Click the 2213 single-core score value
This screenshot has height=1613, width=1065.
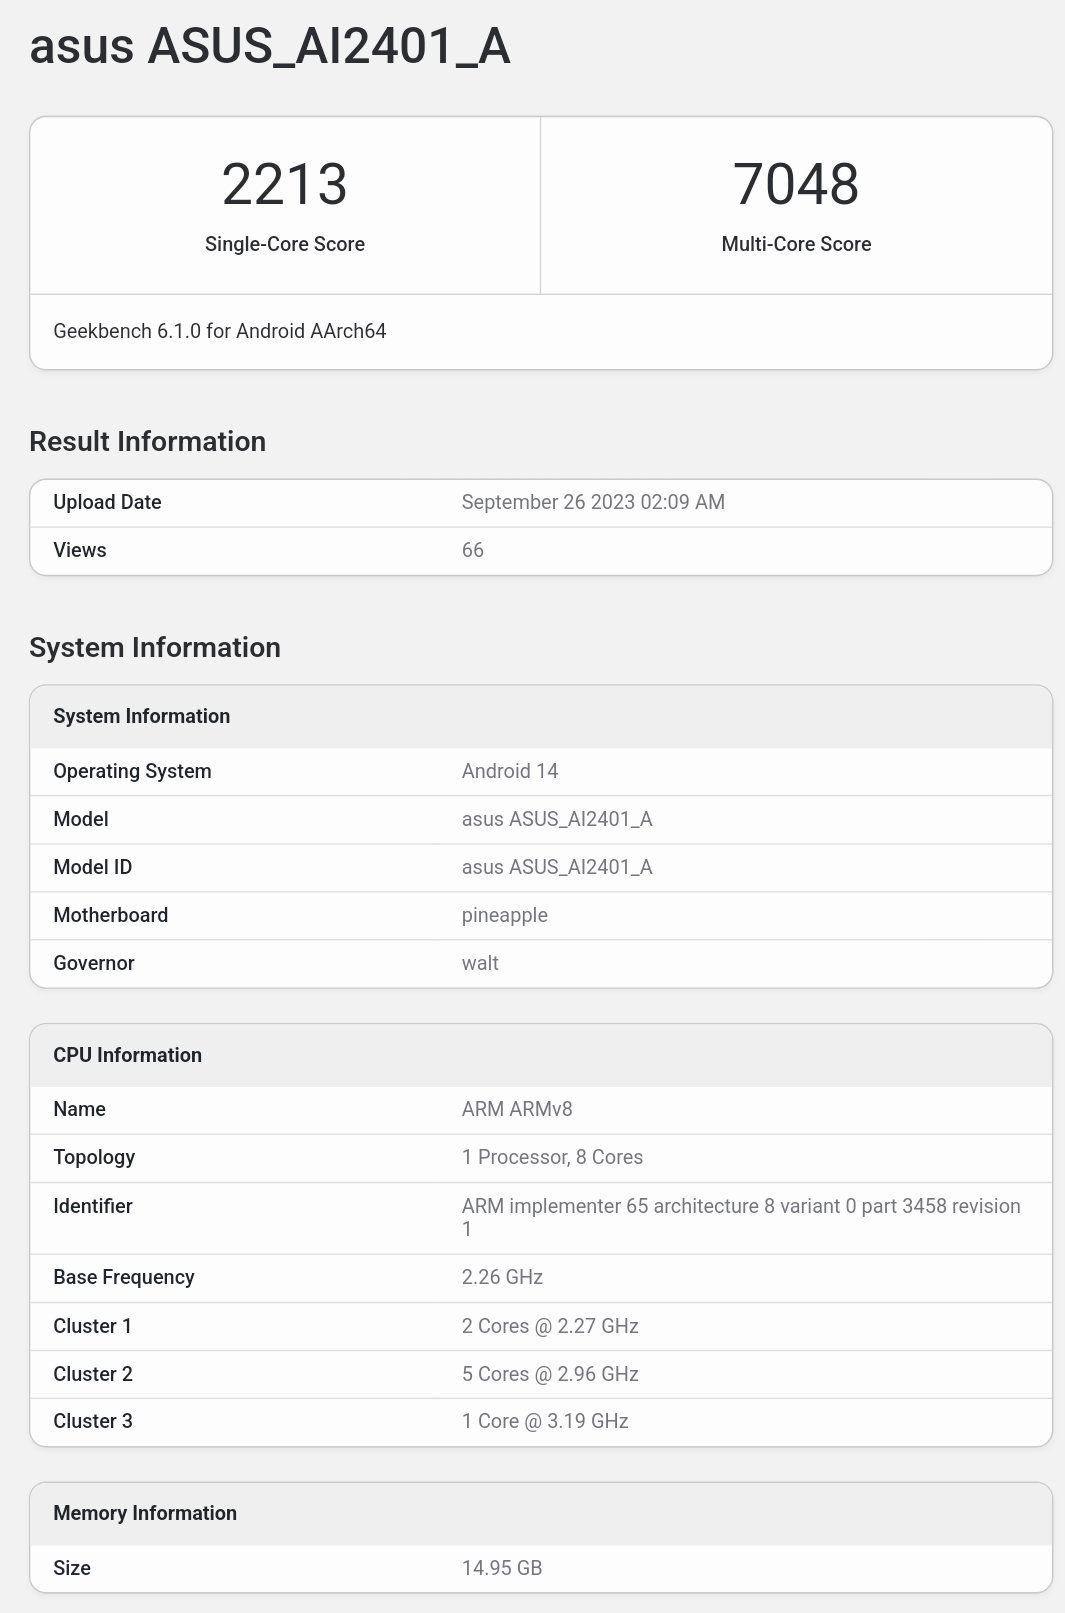pyautogui.click(x=285, y=185)
